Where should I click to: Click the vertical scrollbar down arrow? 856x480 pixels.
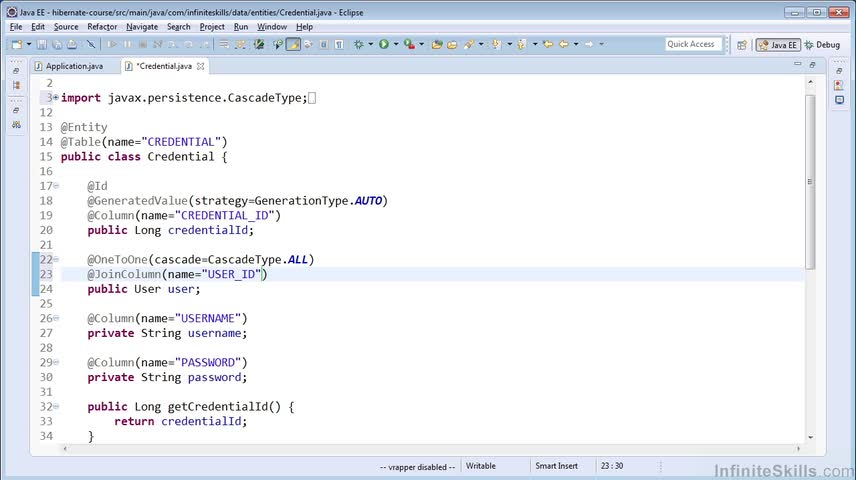tap(810, 437)
